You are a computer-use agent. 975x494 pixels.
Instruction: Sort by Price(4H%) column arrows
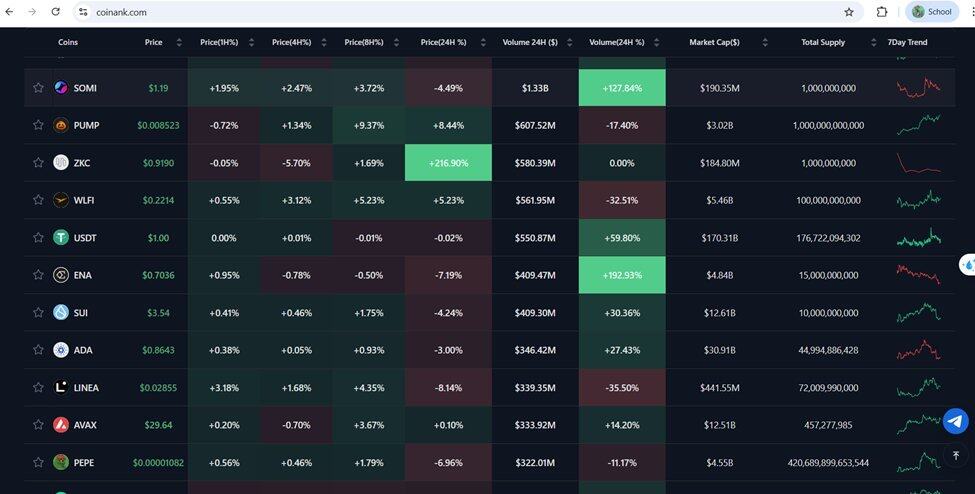pos(324,42)
